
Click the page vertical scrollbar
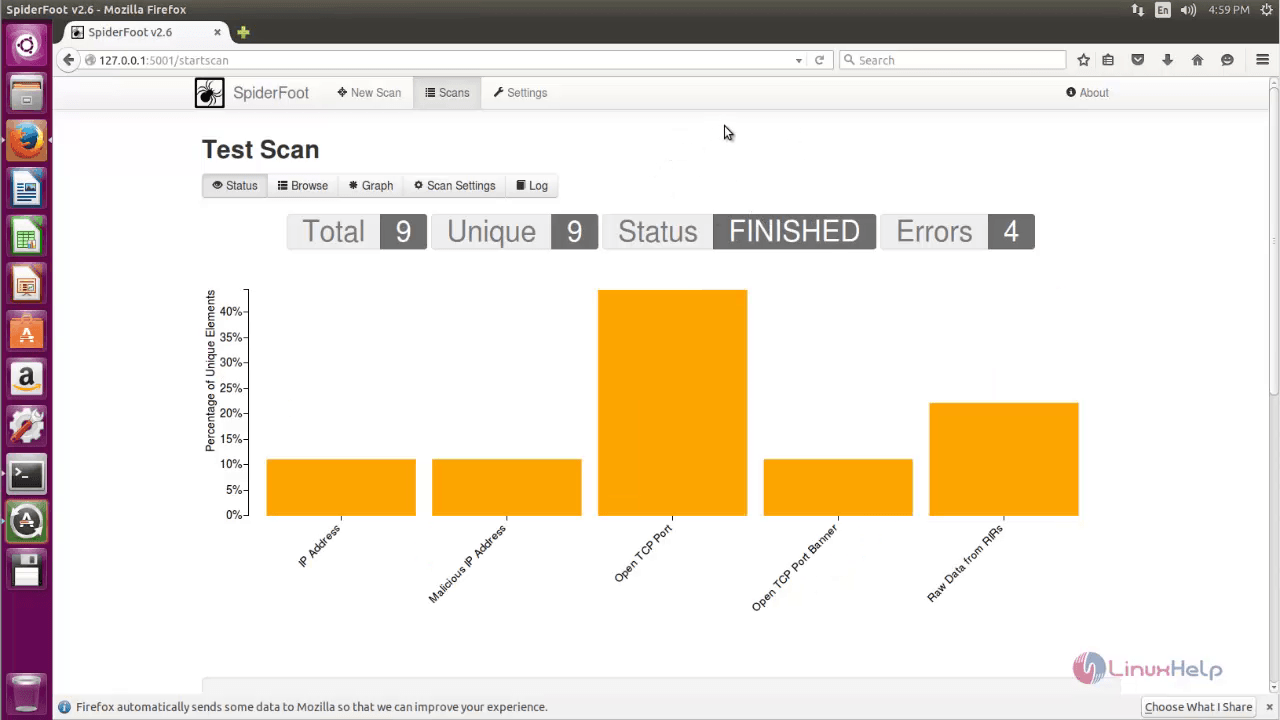tap(1274, 240)
